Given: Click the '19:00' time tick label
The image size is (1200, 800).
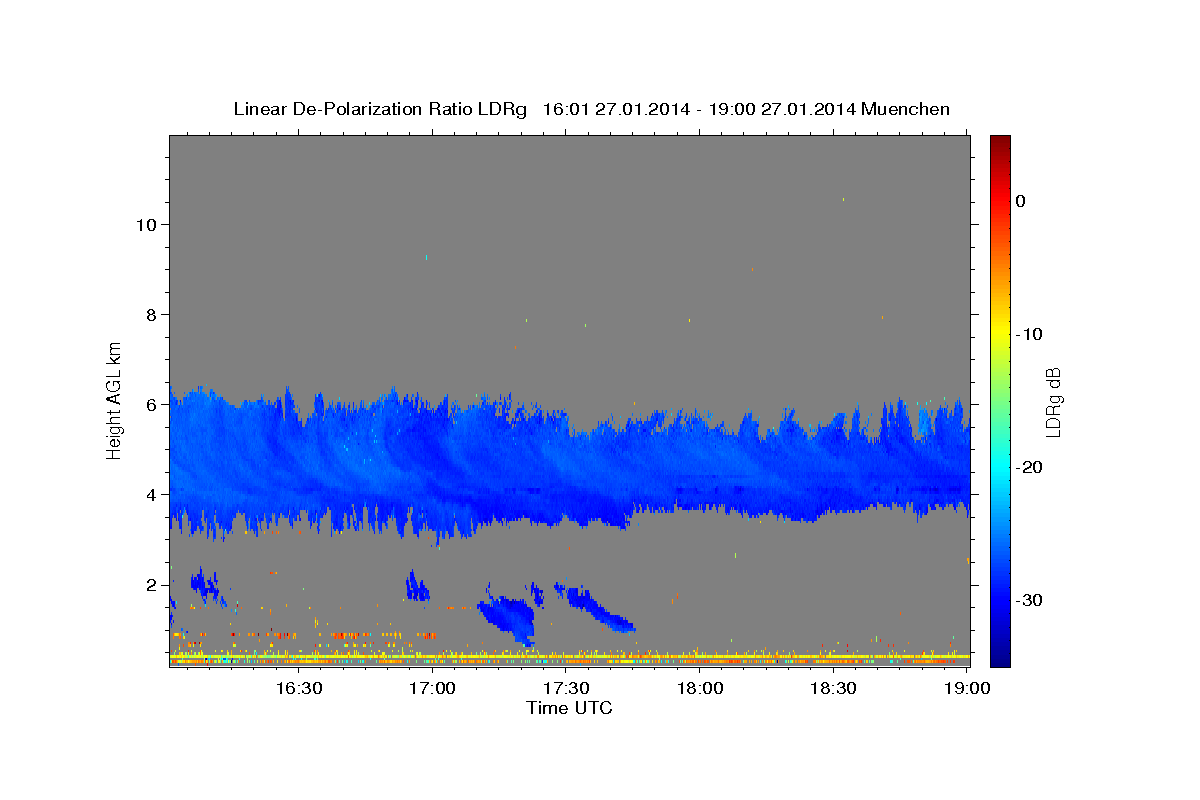Looking at the screenshot, I should [x=967, y=688].
